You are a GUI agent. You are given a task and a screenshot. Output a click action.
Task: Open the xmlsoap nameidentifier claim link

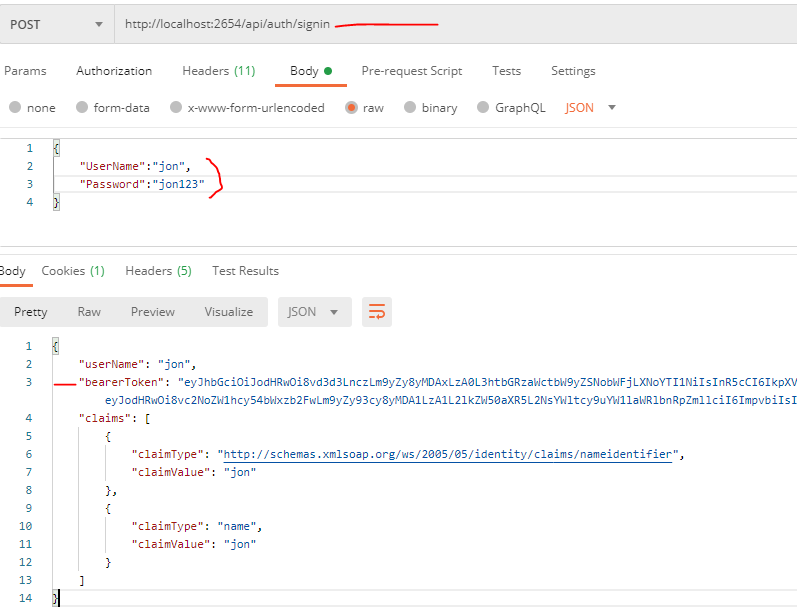[447, 454]
